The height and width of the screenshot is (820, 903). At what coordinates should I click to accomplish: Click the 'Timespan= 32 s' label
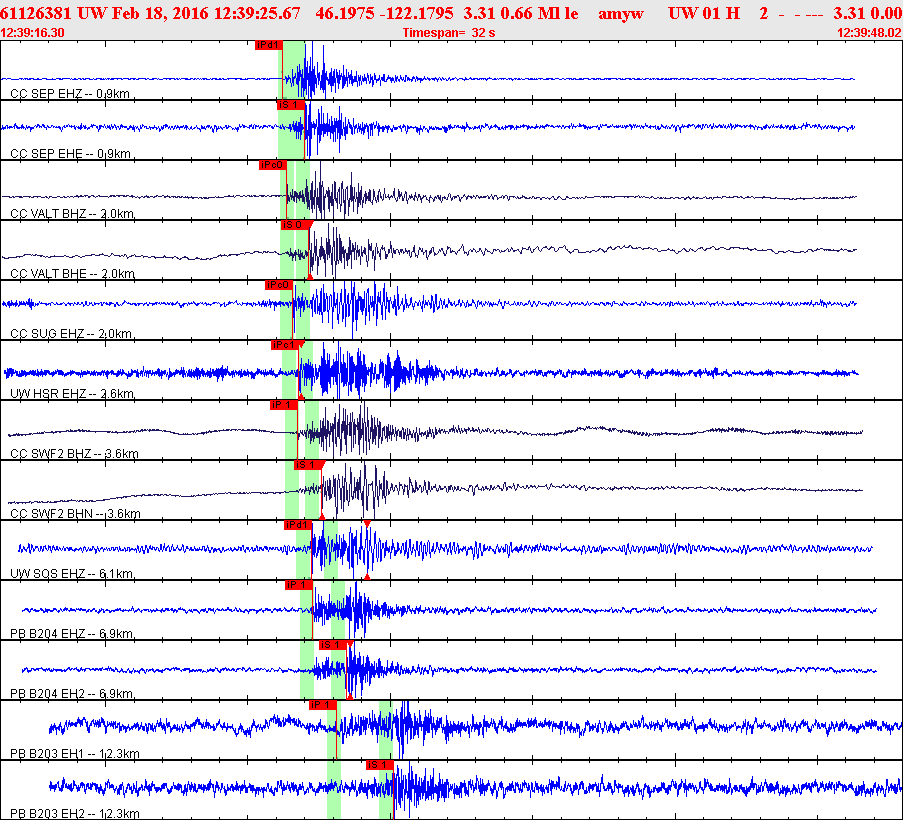[449, 33]
